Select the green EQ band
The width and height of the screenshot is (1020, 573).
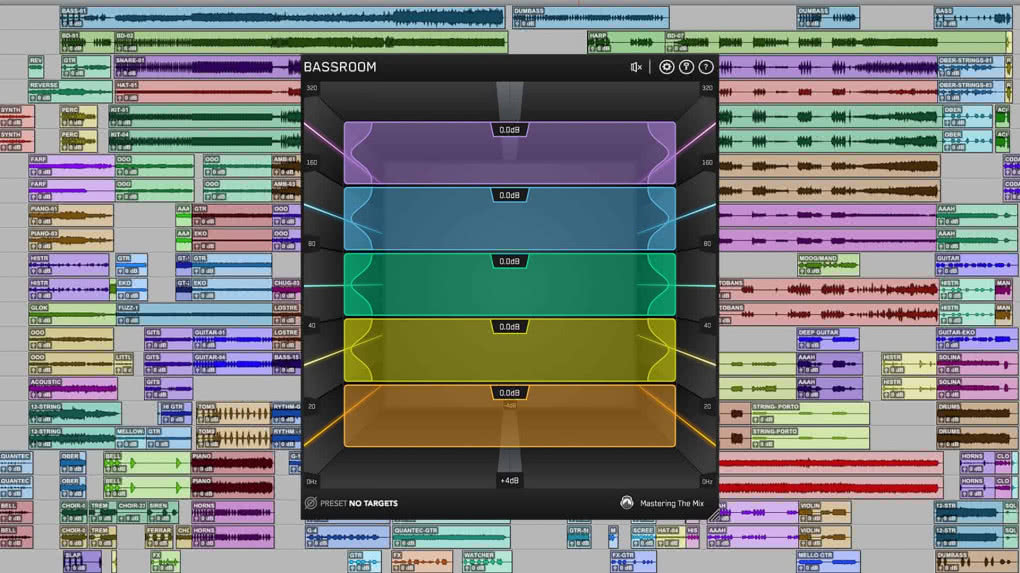click(509, 285)
